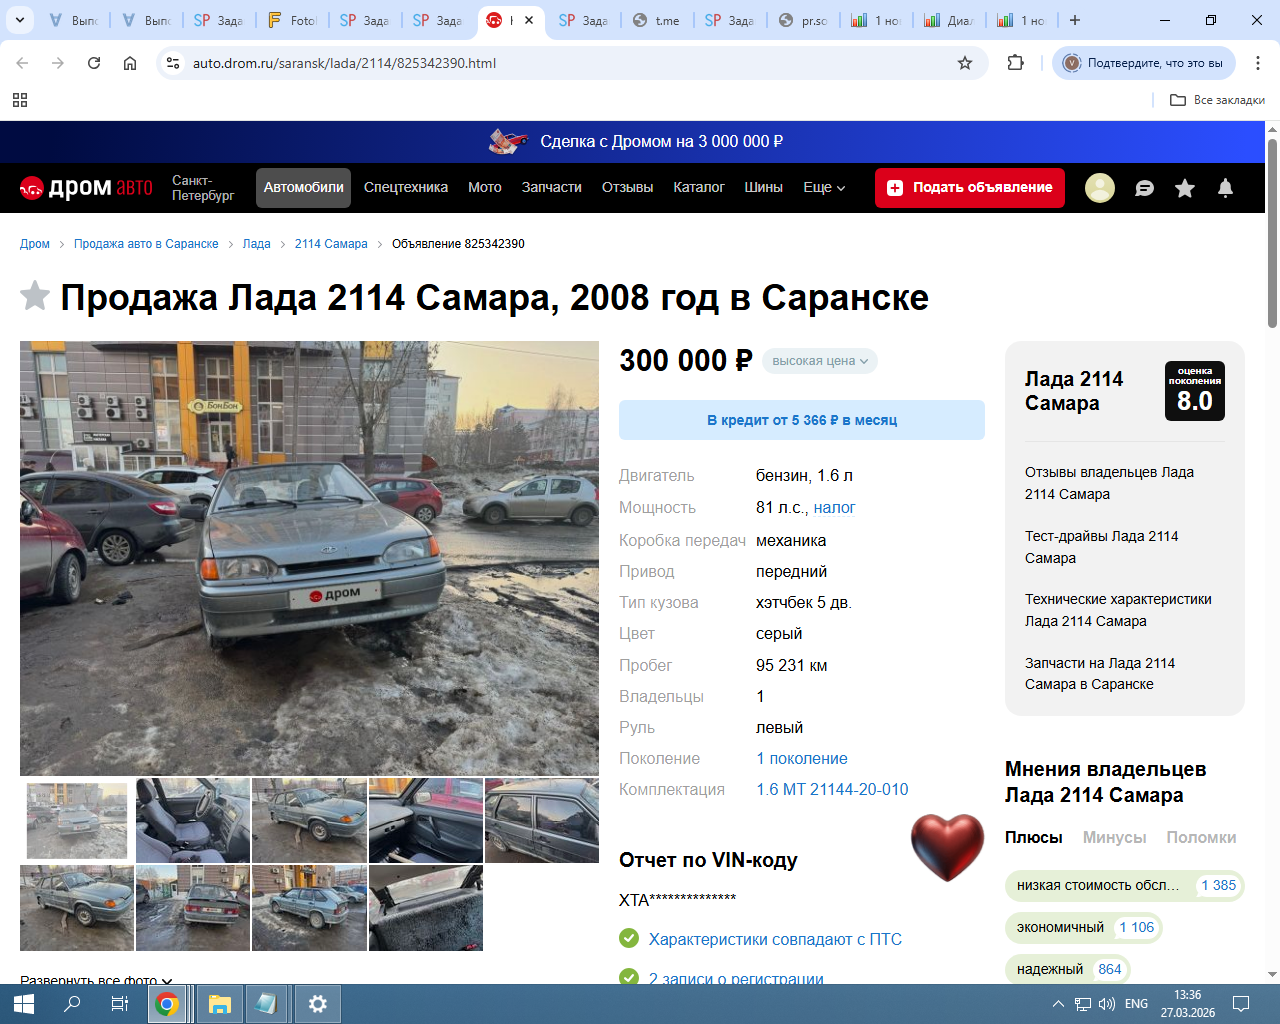The height and width of the screenshot is (1024, 1280).
Task: Open 'Запчасти на Лада 2114 Самара' link
Action: (1100, 674)
